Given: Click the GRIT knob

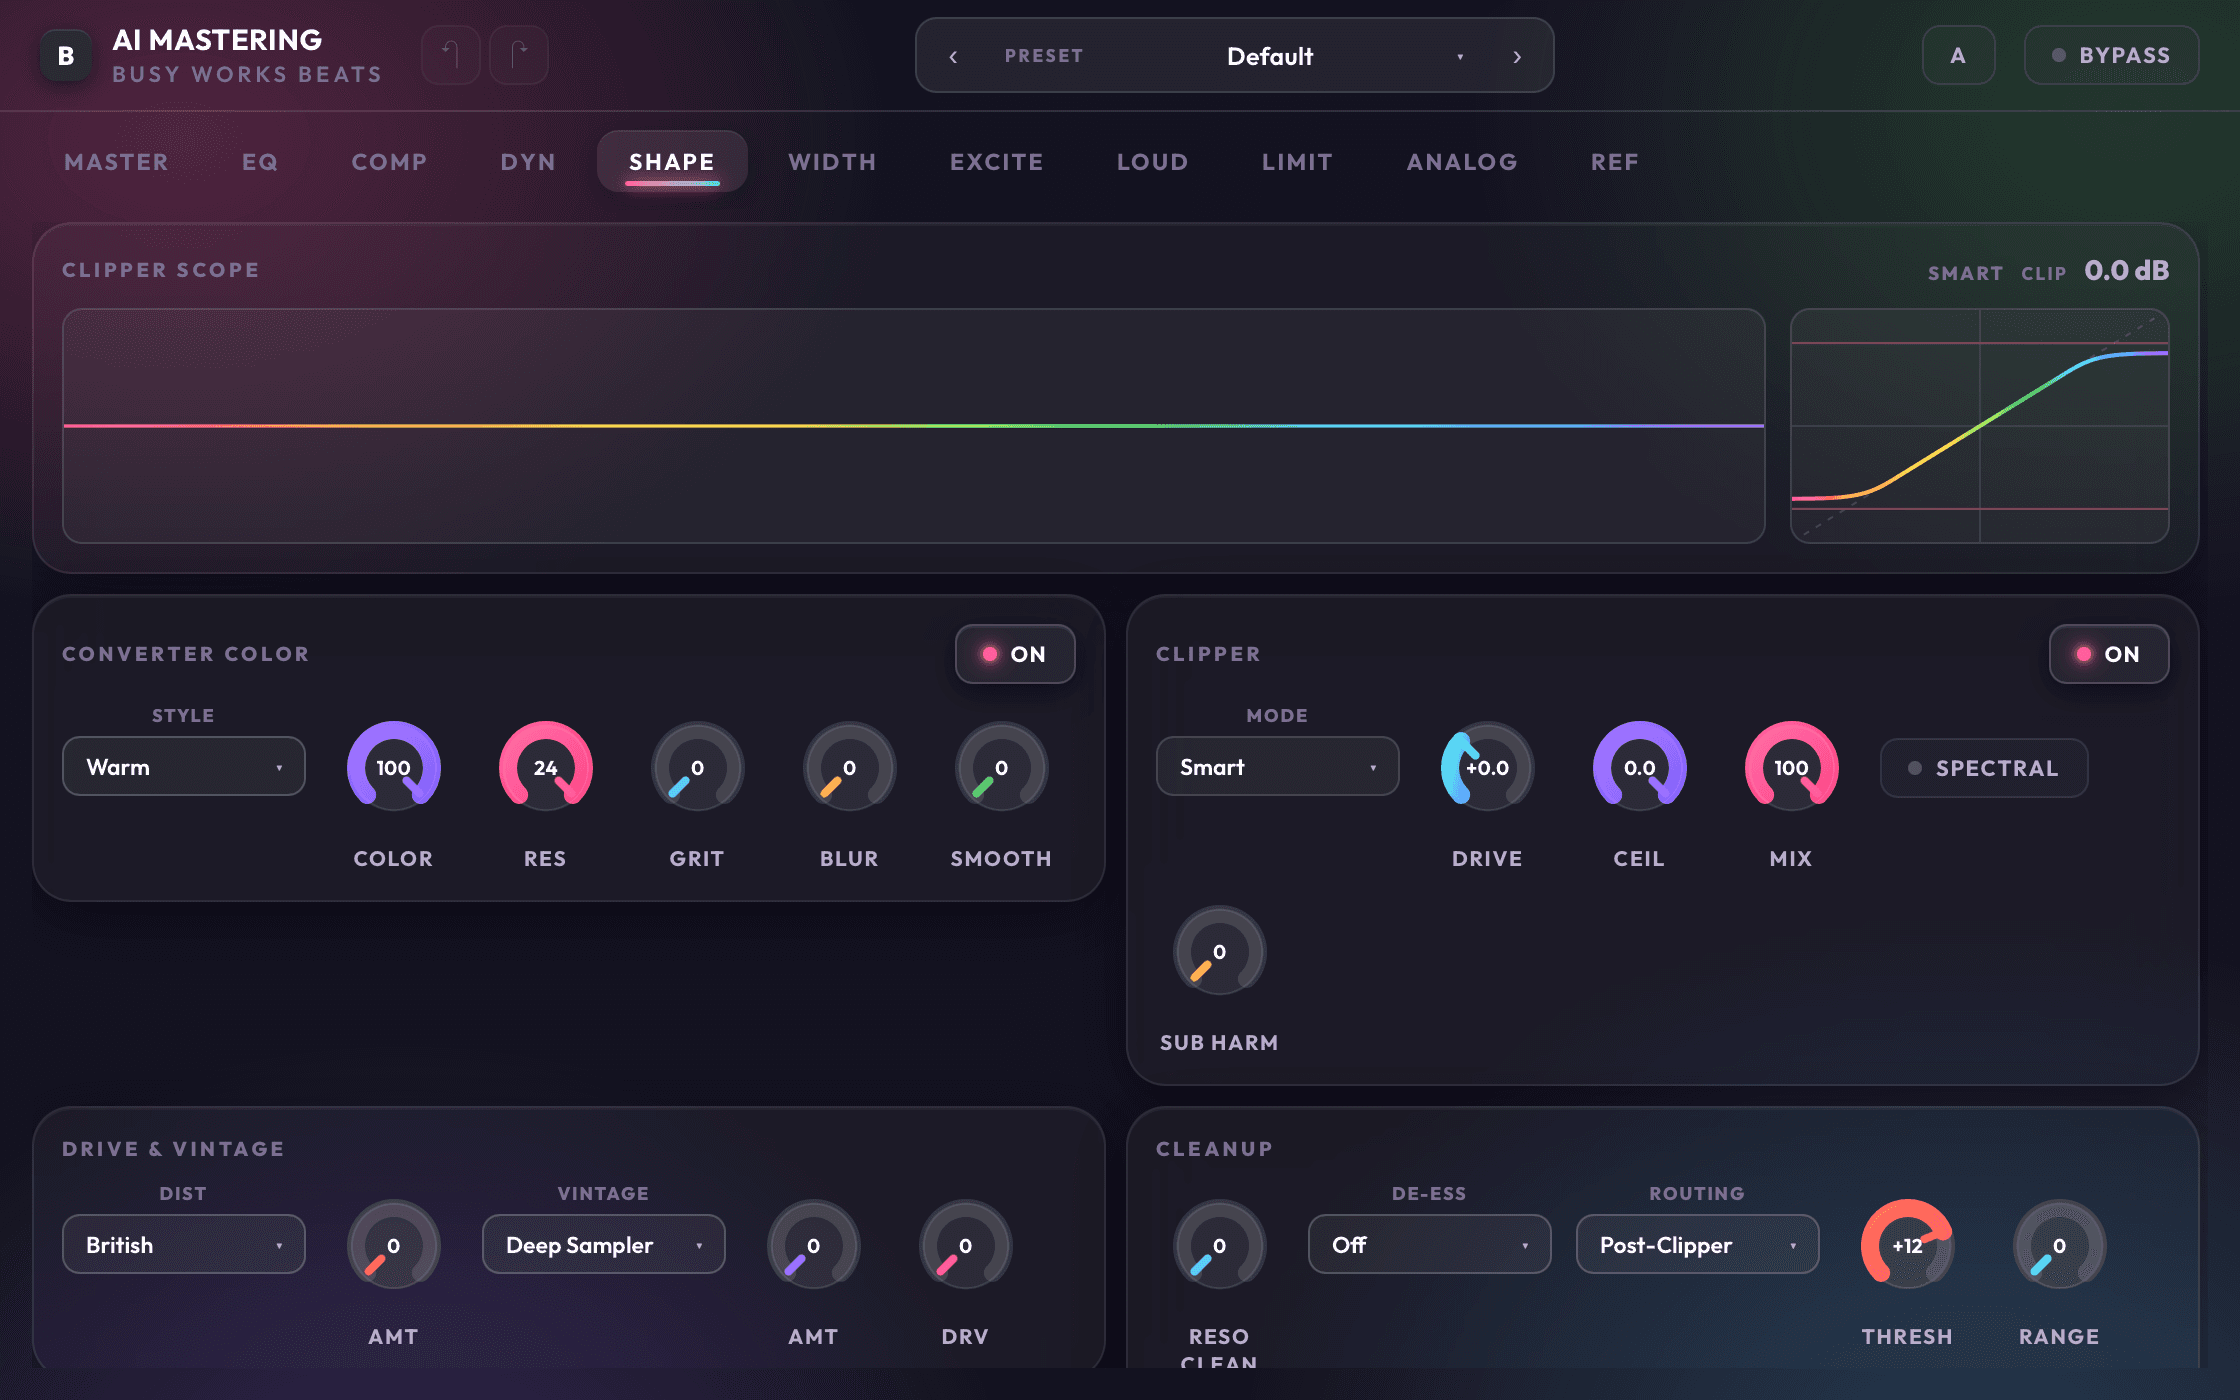Looking at the screenshot, I should 697,767.
